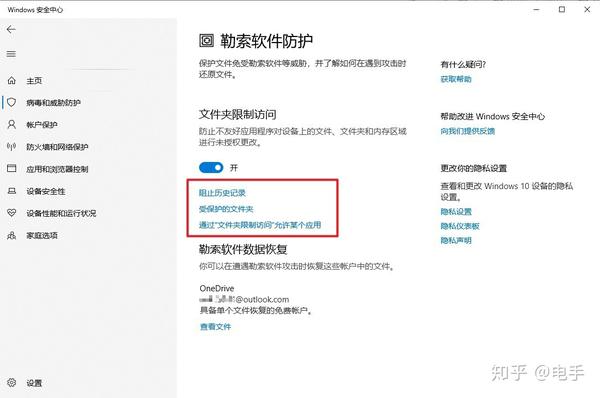The width and height of the screenshot is (600, 398).
Task: Click the 帮助改进 Windows 安全中心 heading
Action: tap(492, 116)
